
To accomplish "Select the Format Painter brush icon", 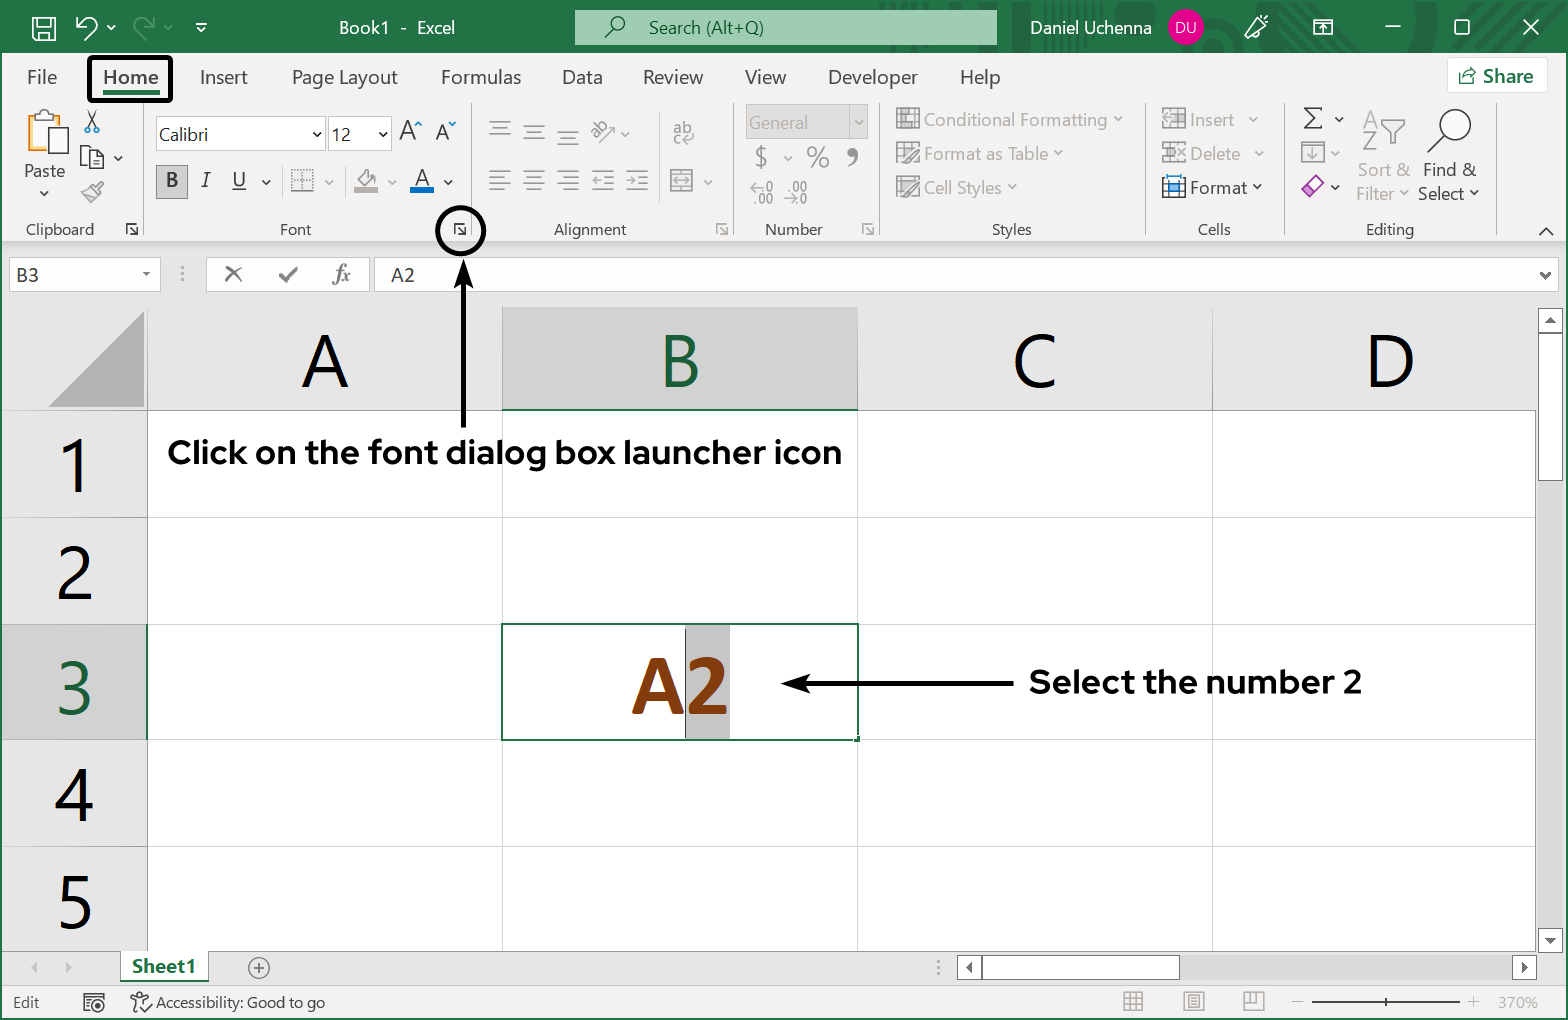I will tap(92, 191).
